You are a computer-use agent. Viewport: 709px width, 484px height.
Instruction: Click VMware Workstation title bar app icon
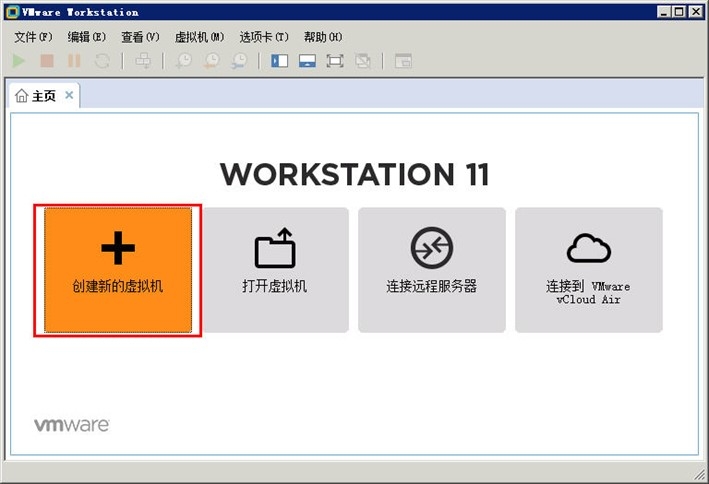click(x=13, y=12)
